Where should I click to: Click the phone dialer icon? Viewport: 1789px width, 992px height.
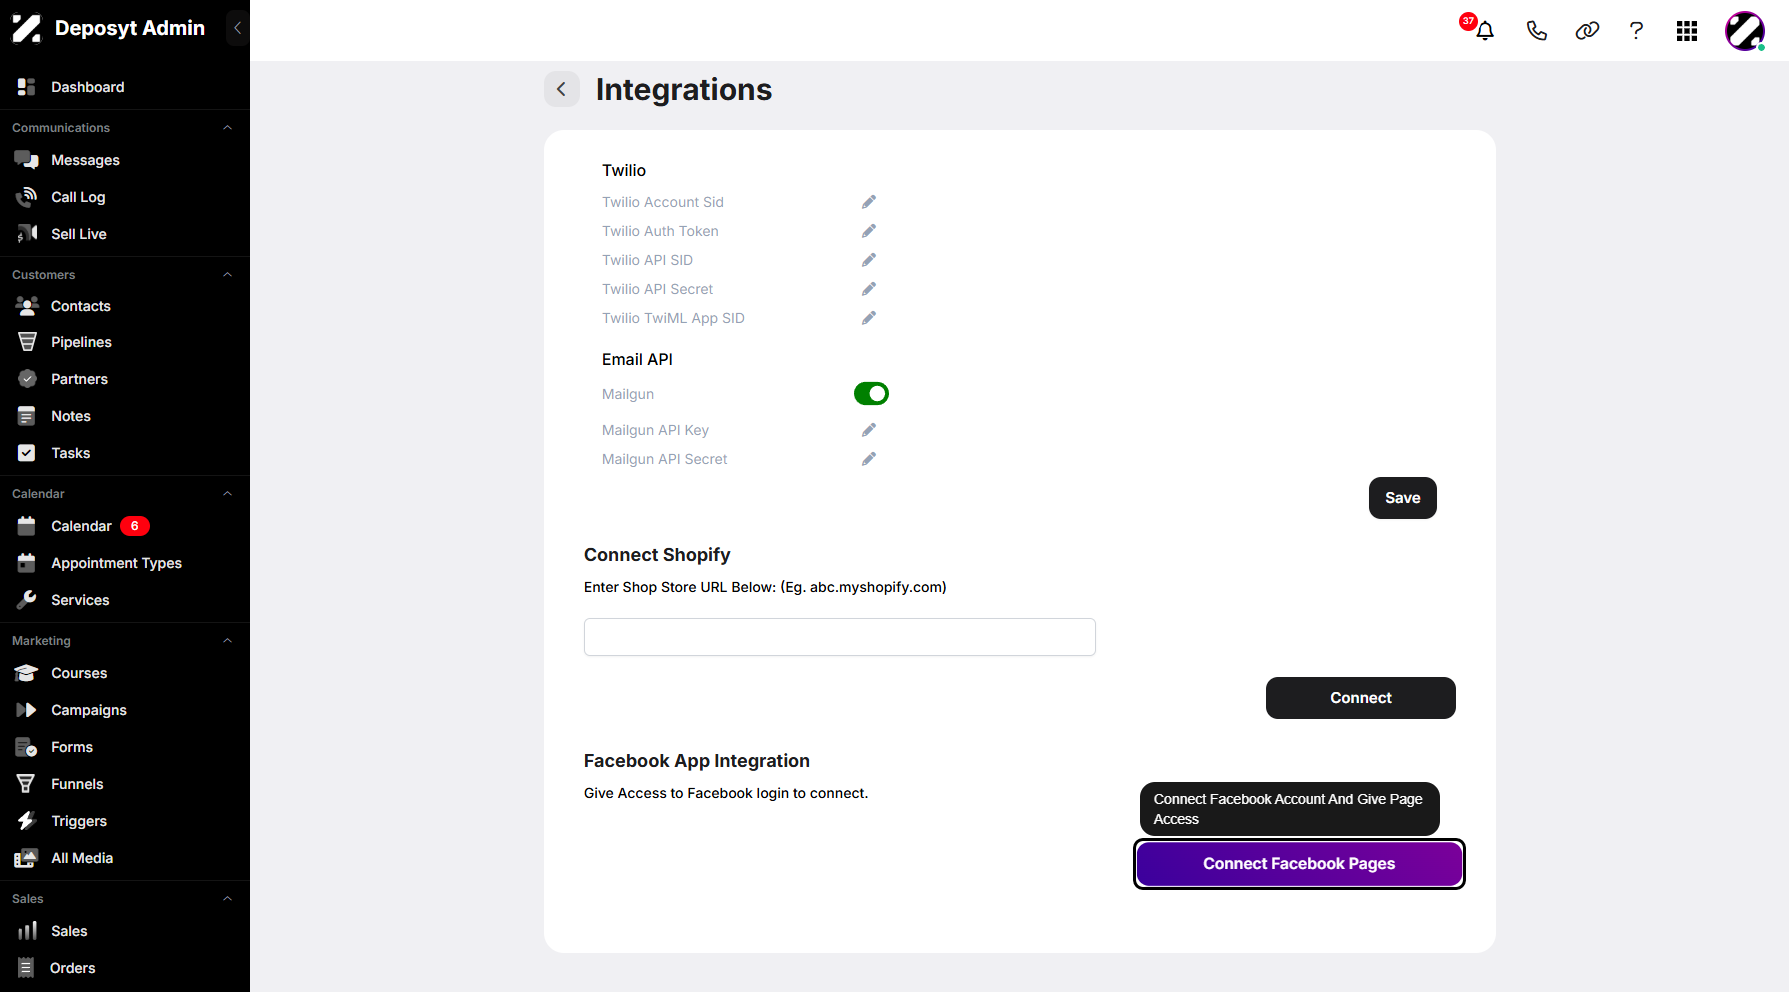pyautogui.click(x=1537, y=31)
